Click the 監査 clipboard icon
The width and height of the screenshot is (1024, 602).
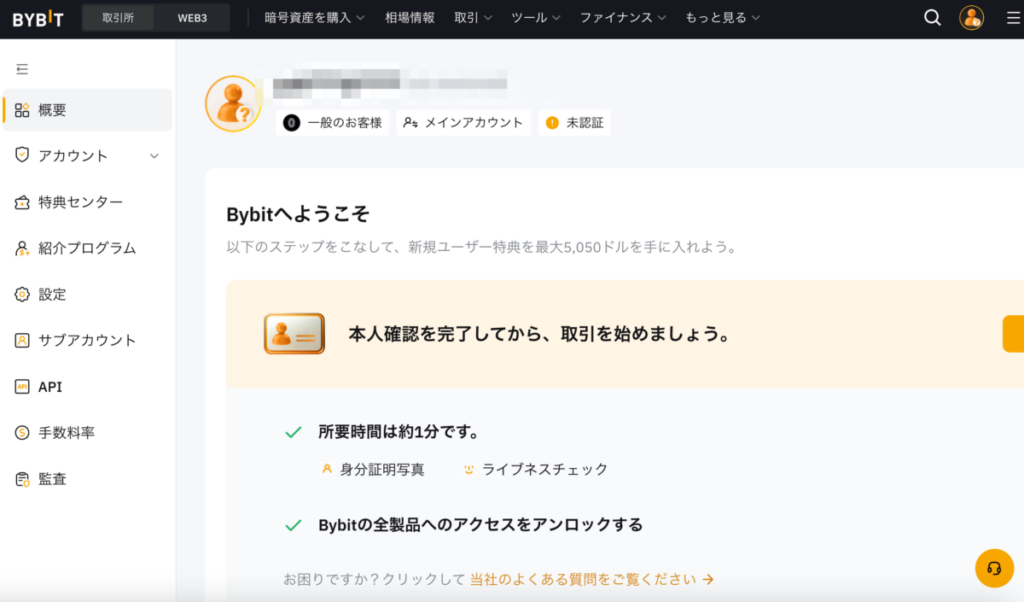[22, 479]
